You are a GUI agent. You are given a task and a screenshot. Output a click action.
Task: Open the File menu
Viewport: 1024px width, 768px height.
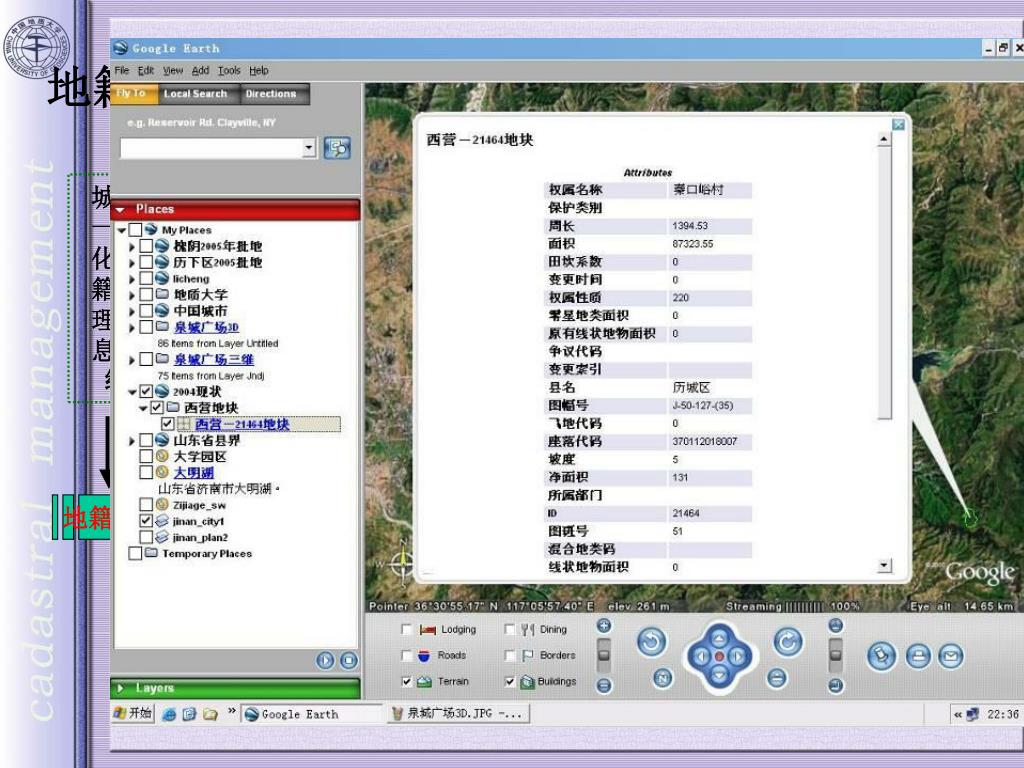point(121,70)
